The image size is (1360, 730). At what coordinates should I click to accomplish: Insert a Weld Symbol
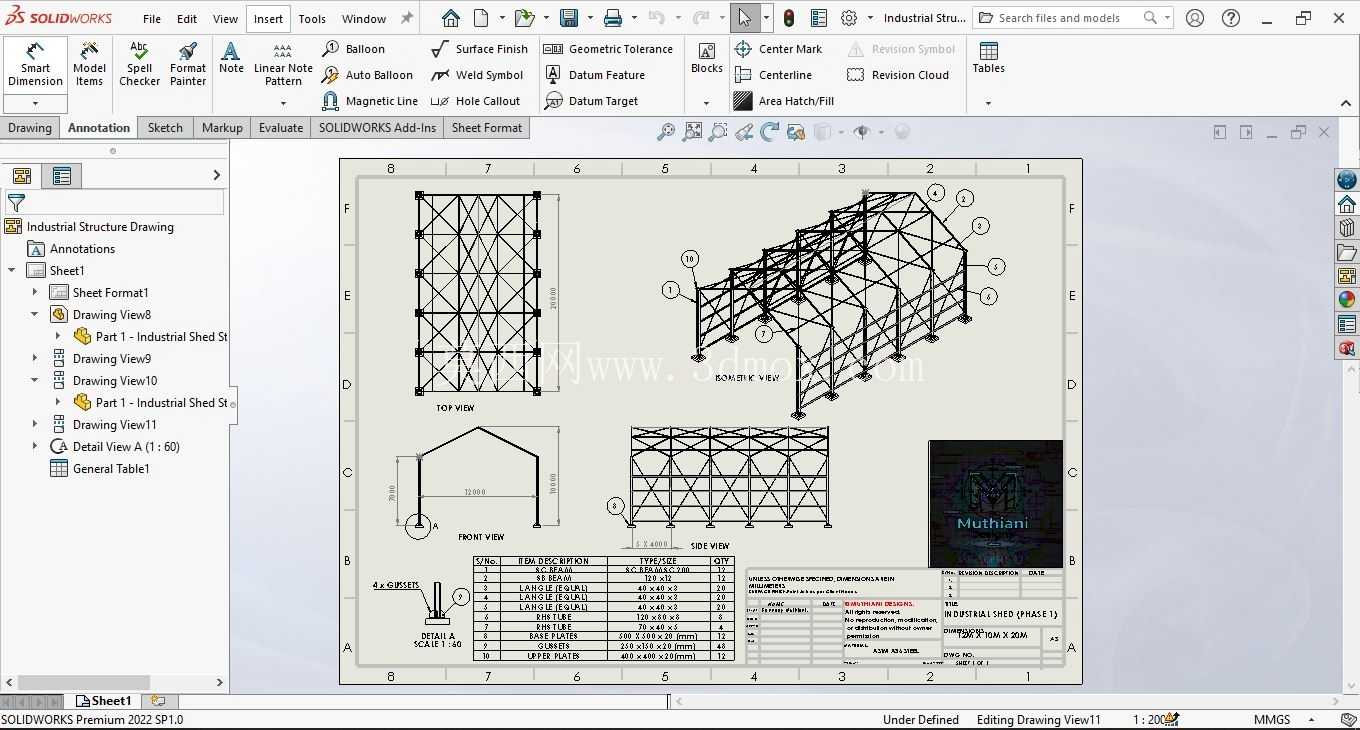[477, 75]
